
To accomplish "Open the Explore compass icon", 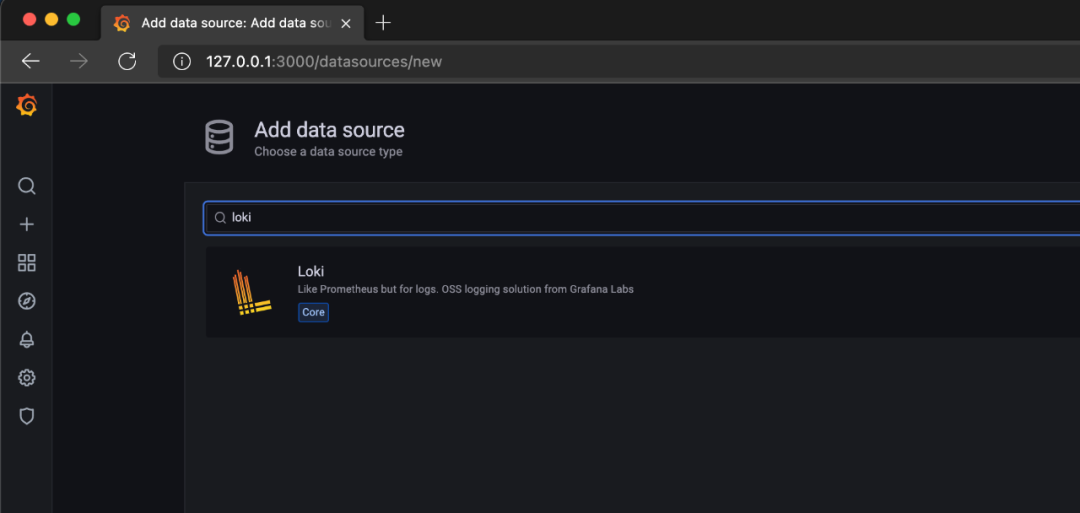I will pyautogui.click(x=26, y=301).
